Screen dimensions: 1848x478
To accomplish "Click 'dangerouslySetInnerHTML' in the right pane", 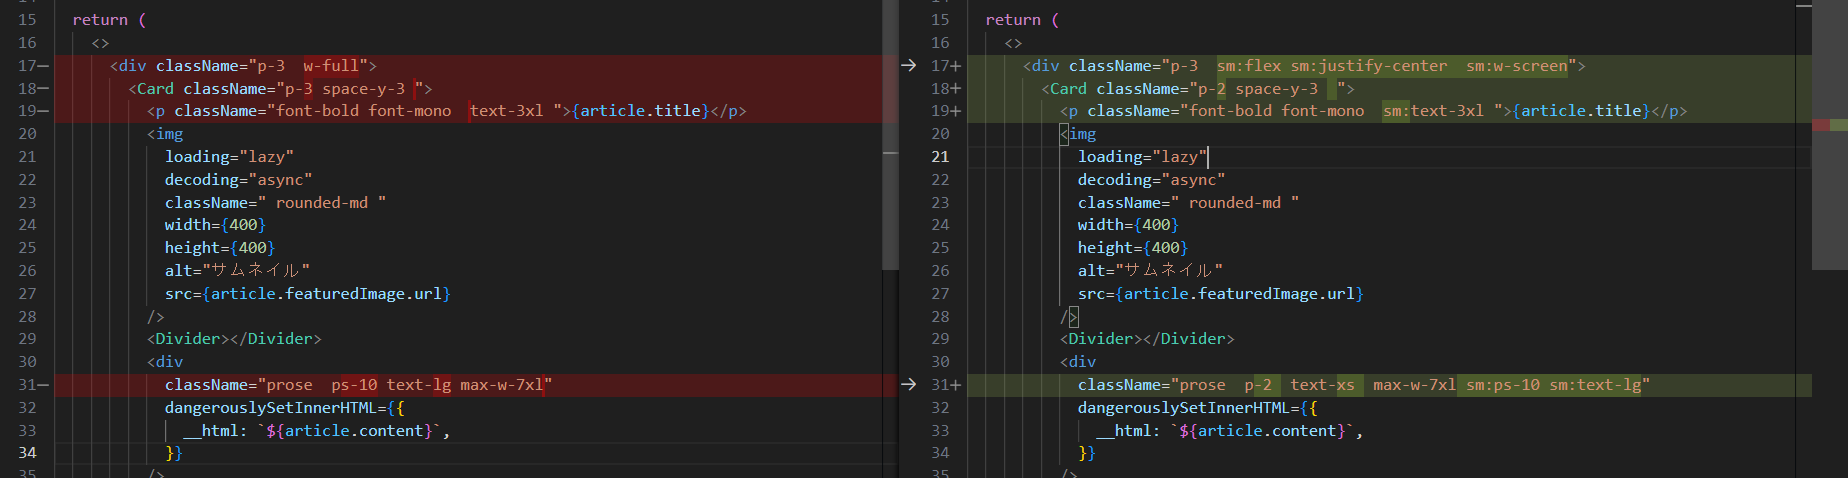I will click(1184, 408).
